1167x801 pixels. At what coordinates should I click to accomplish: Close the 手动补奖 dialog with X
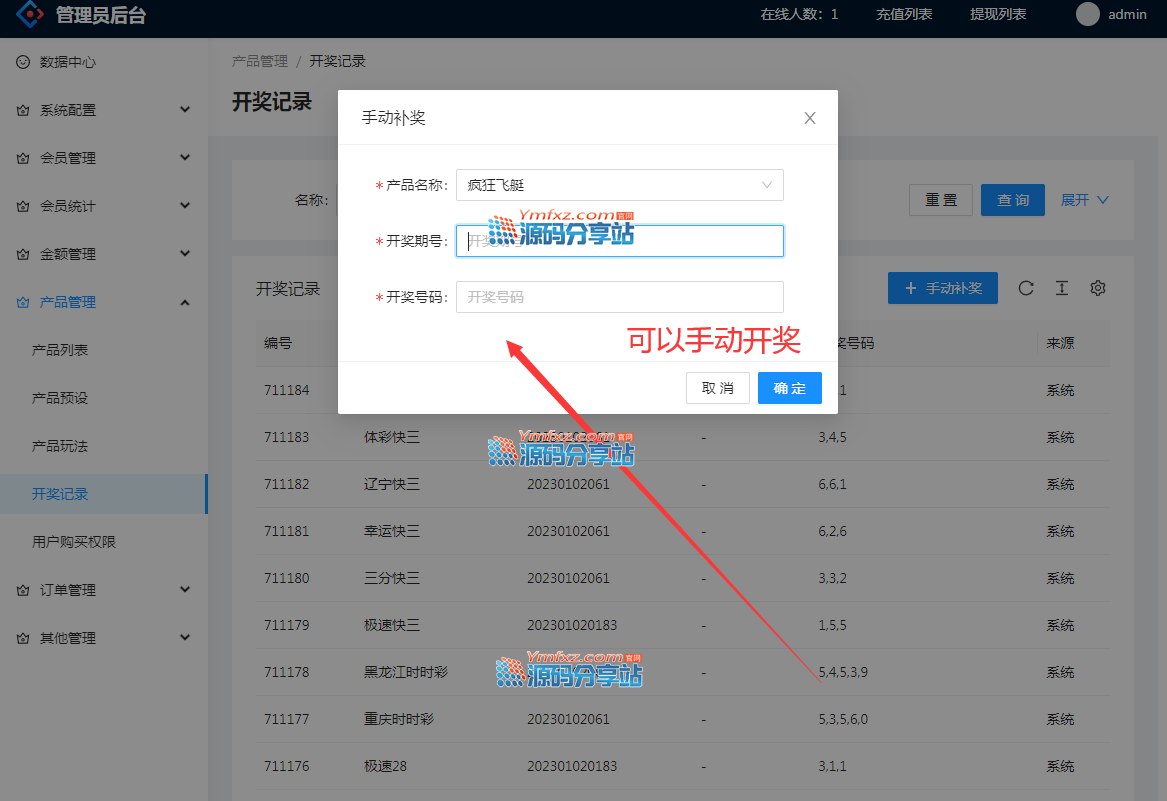click(810, 118)
